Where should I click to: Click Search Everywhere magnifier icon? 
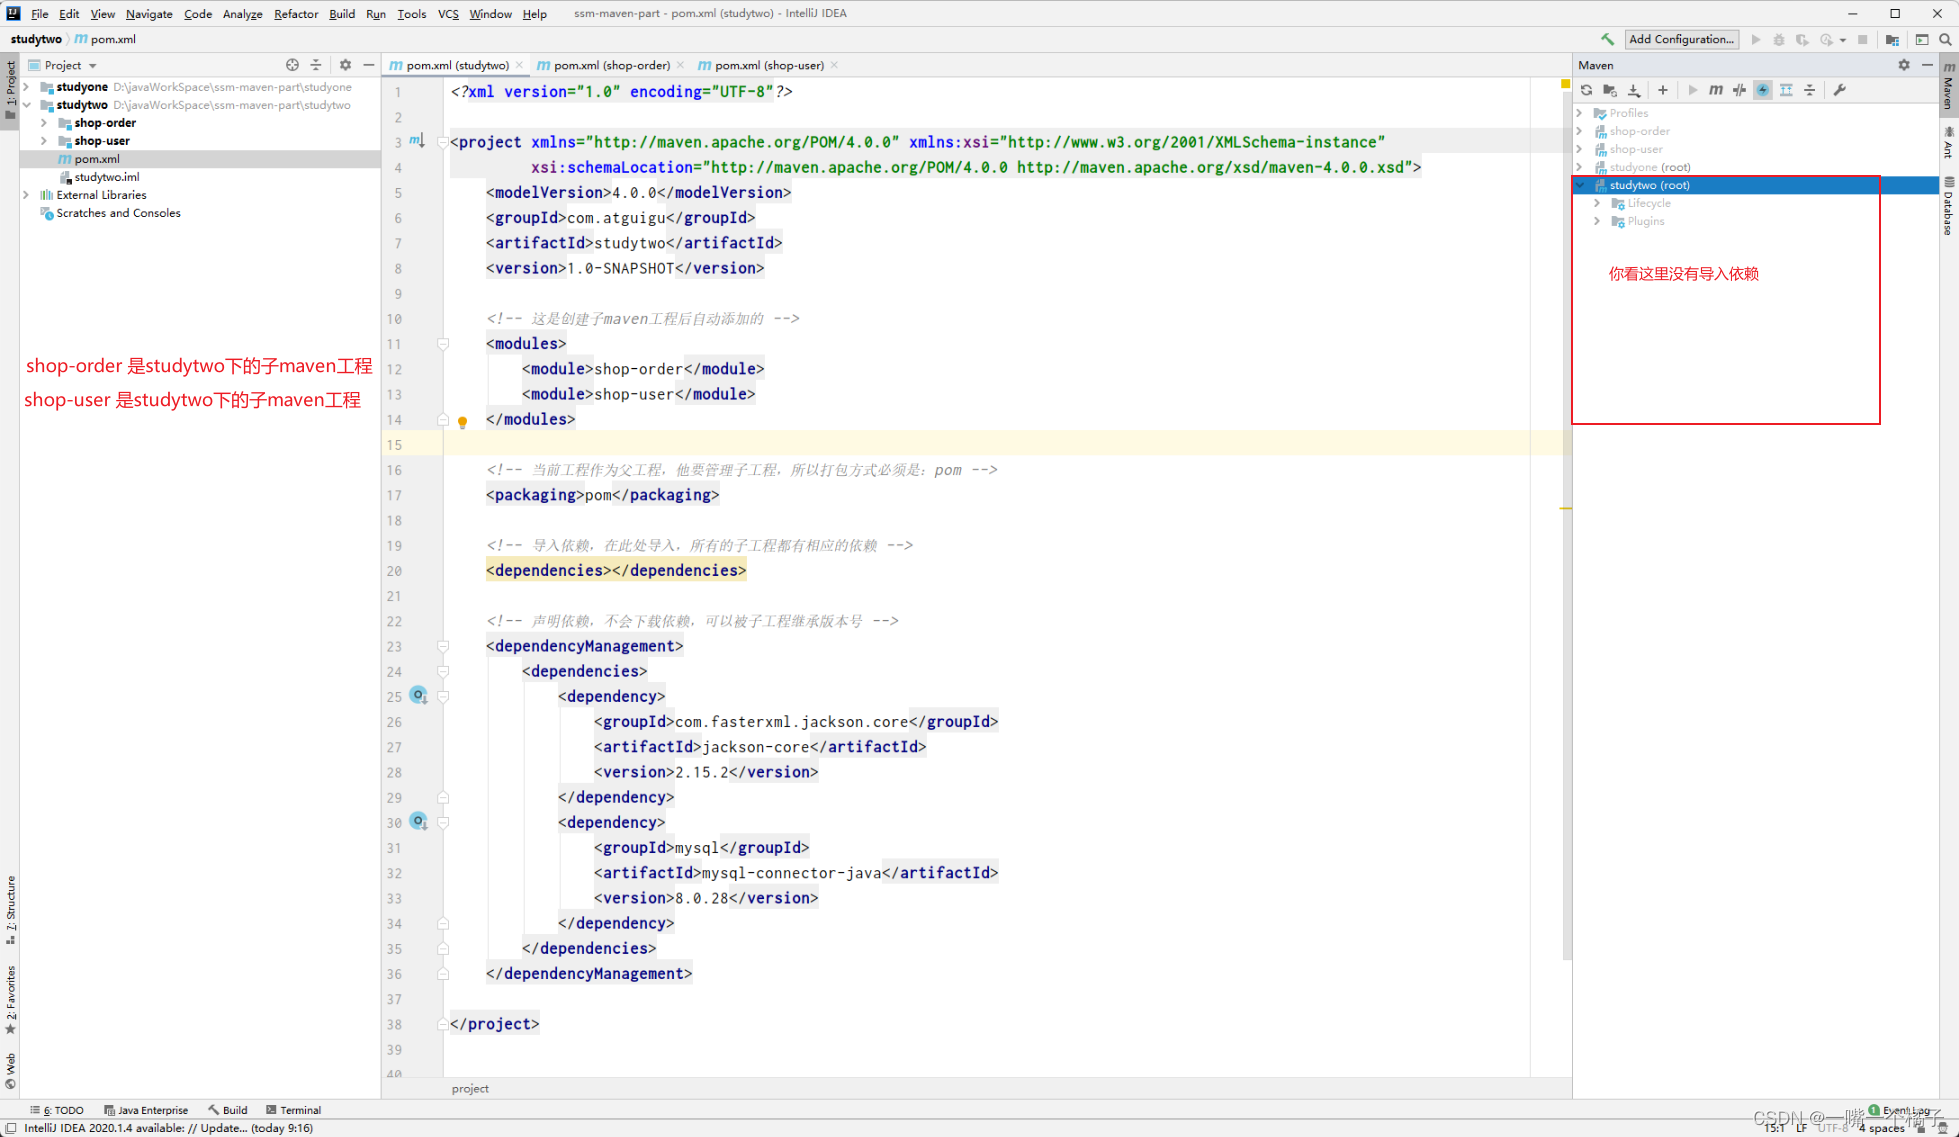click(x=1945, y=39)
